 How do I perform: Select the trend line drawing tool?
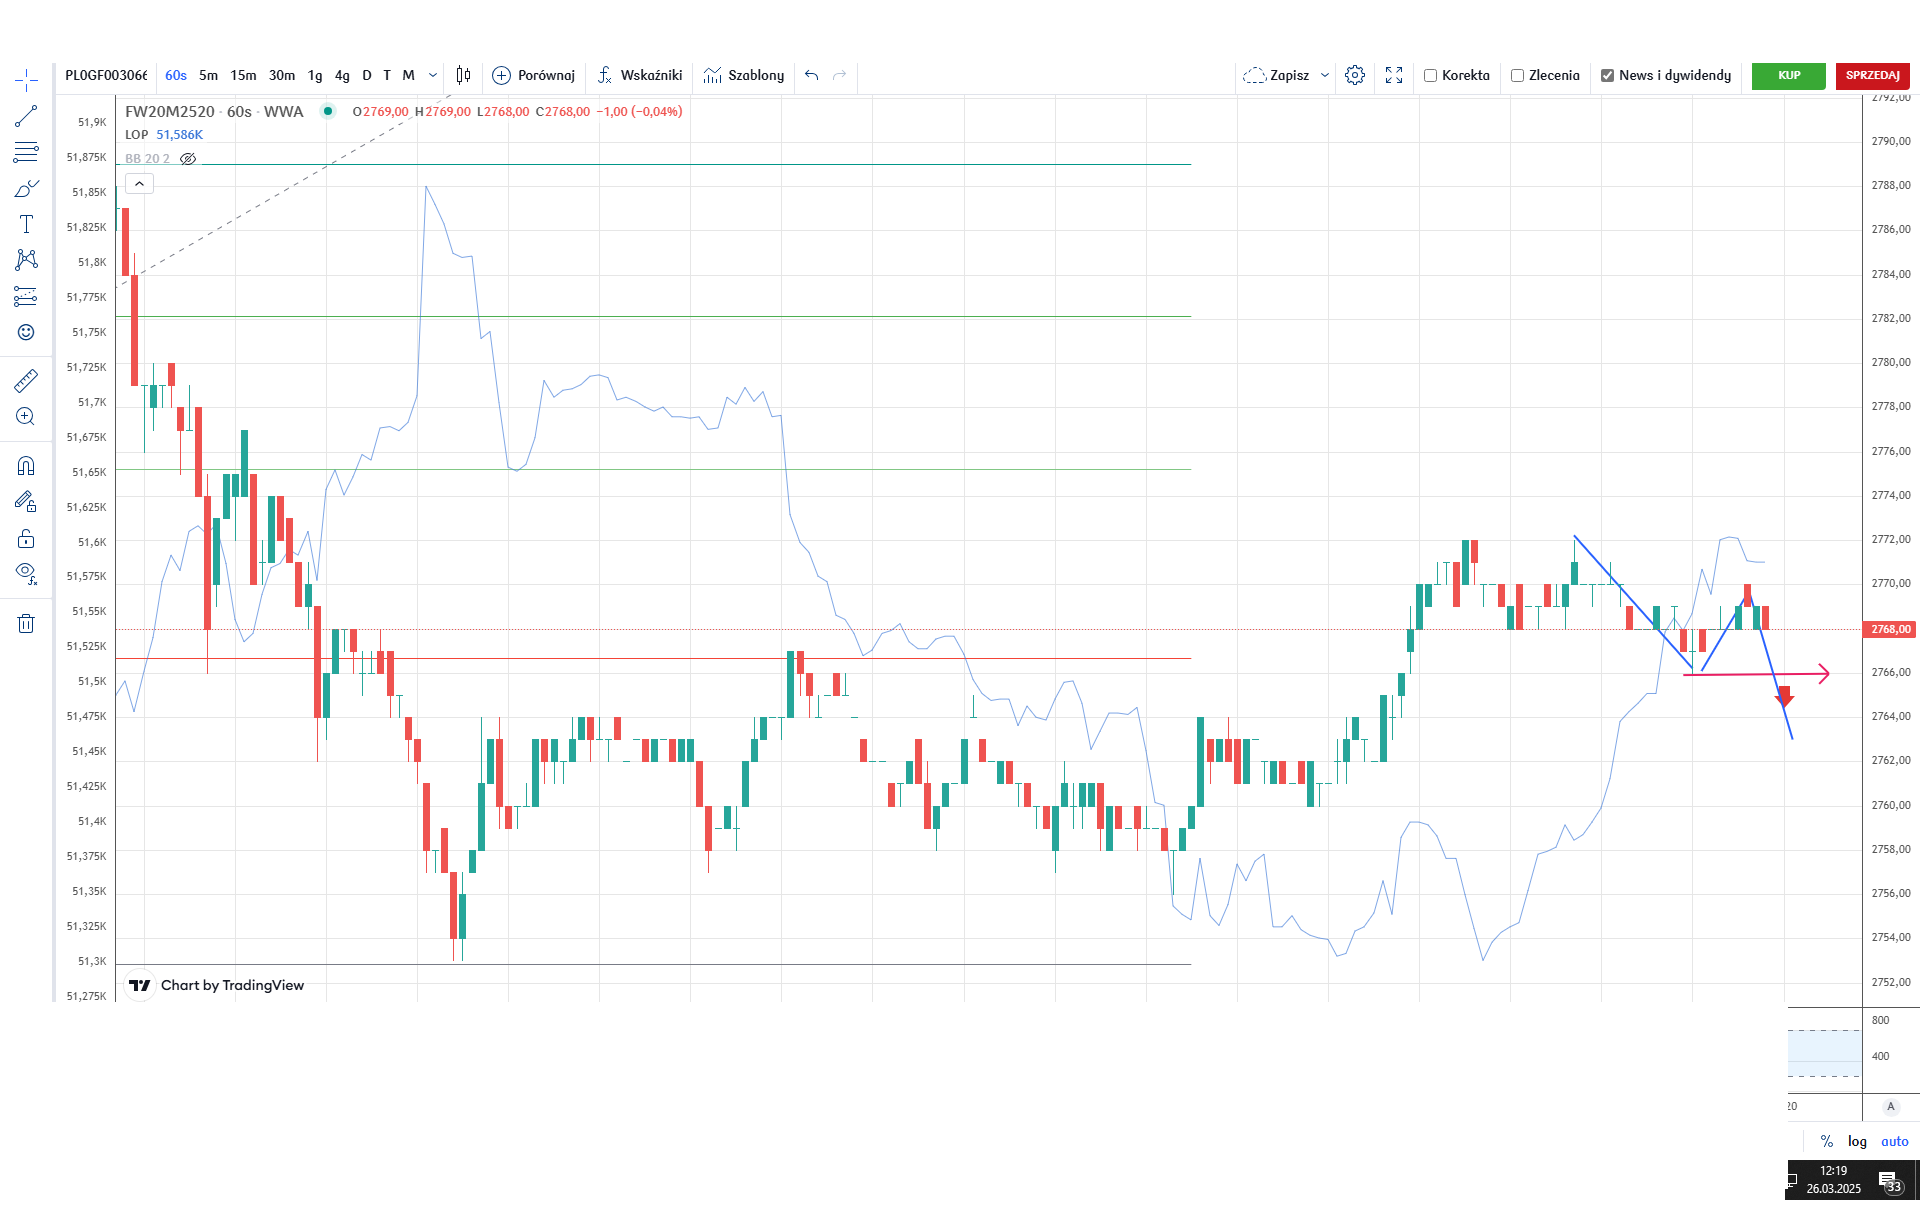(26, 116)
